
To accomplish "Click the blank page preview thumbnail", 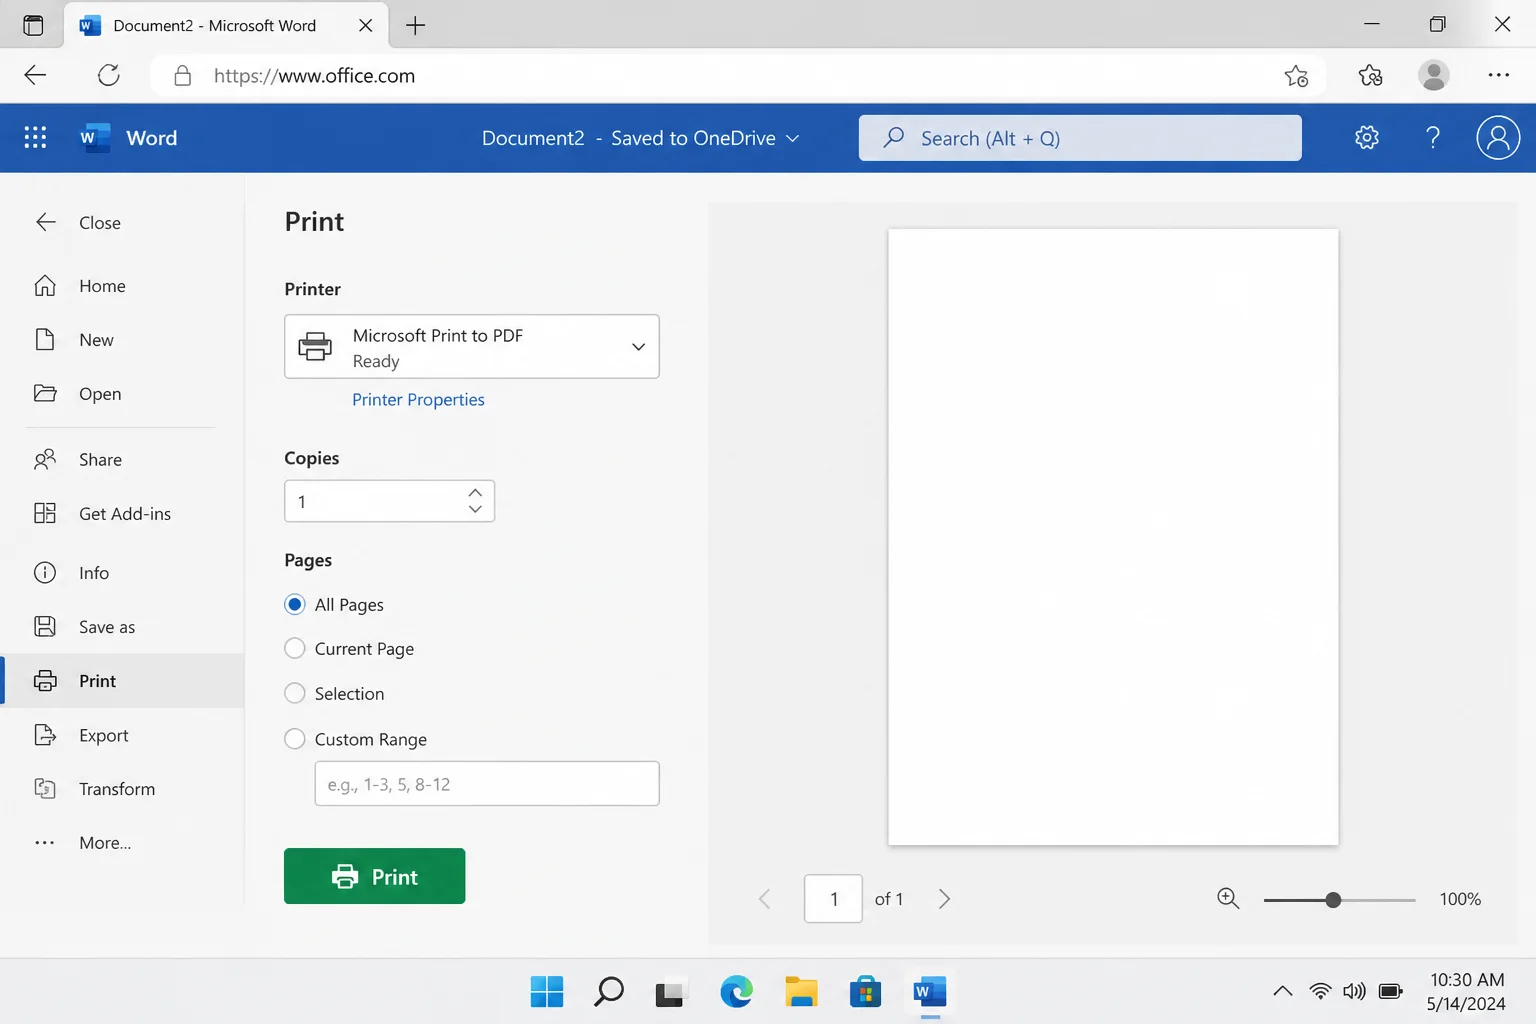I will click(x=1113, y=537).
